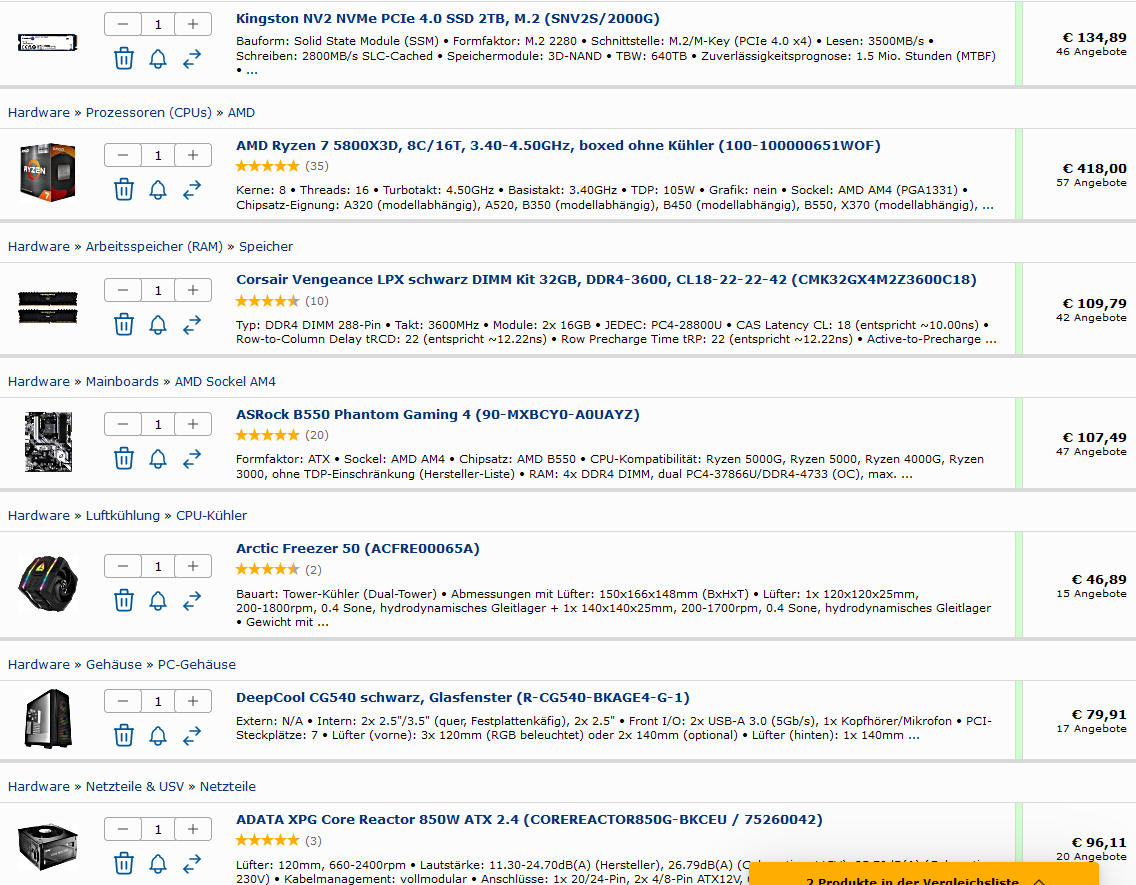Delete Arctic Freezer 50 with trash icon
This screenshot has width=1136, height=885.
124,600
